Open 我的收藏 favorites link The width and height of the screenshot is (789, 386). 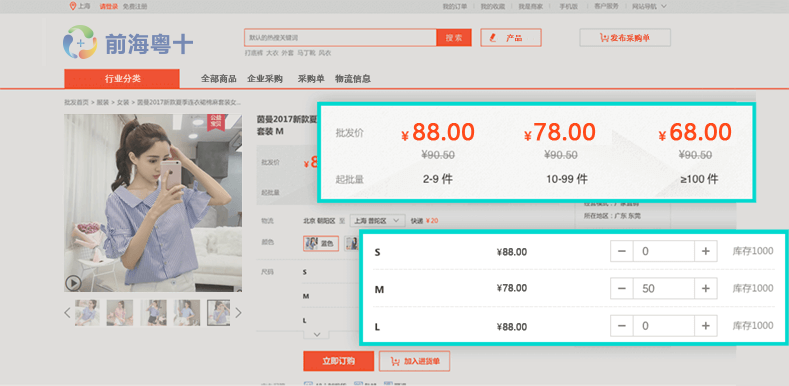(493, 7)
